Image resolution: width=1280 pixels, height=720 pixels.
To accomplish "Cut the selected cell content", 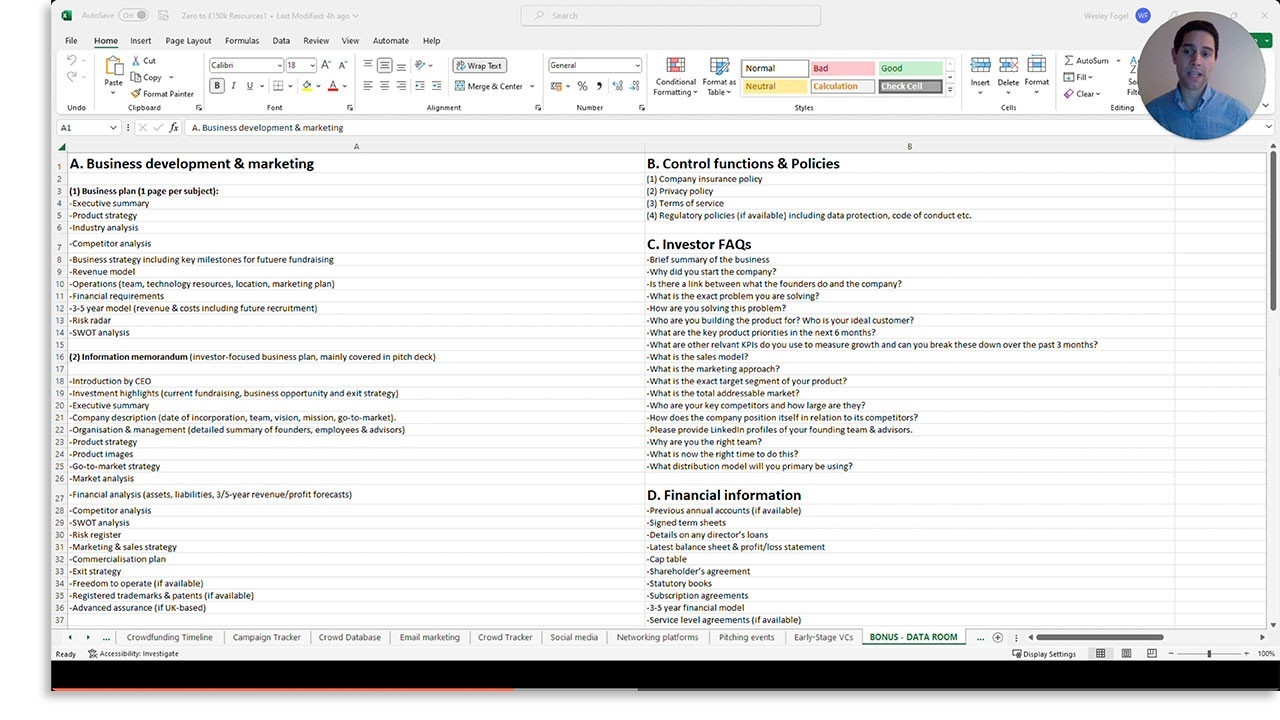I will pos(143,61).
